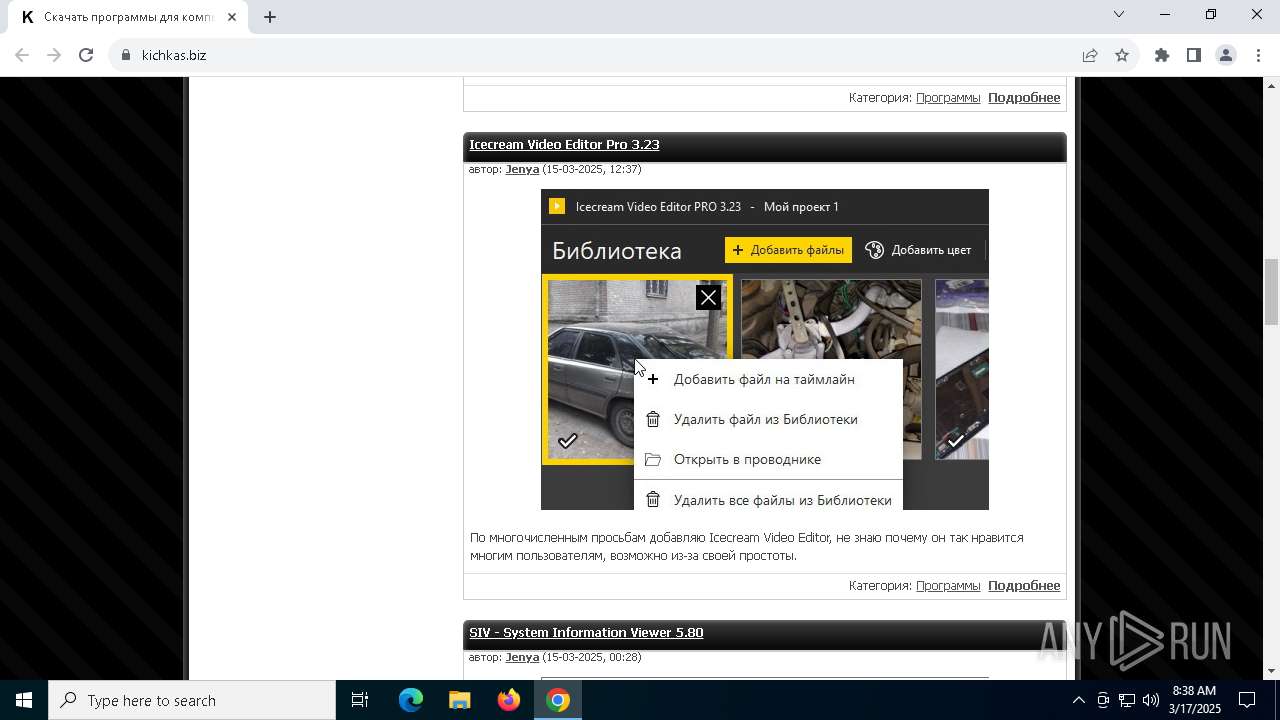Show hidden system tray icons

[x=1078, y=700]
